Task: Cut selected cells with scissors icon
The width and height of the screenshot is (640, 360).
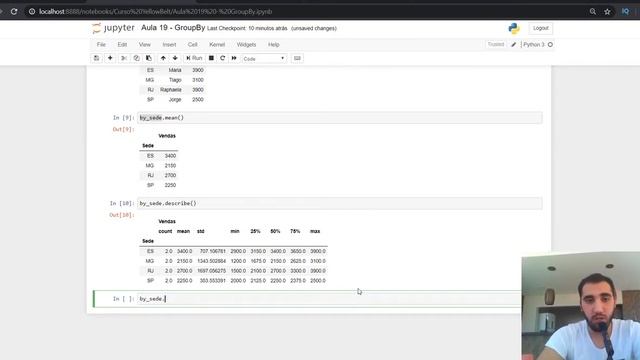Action: point(124,58)
